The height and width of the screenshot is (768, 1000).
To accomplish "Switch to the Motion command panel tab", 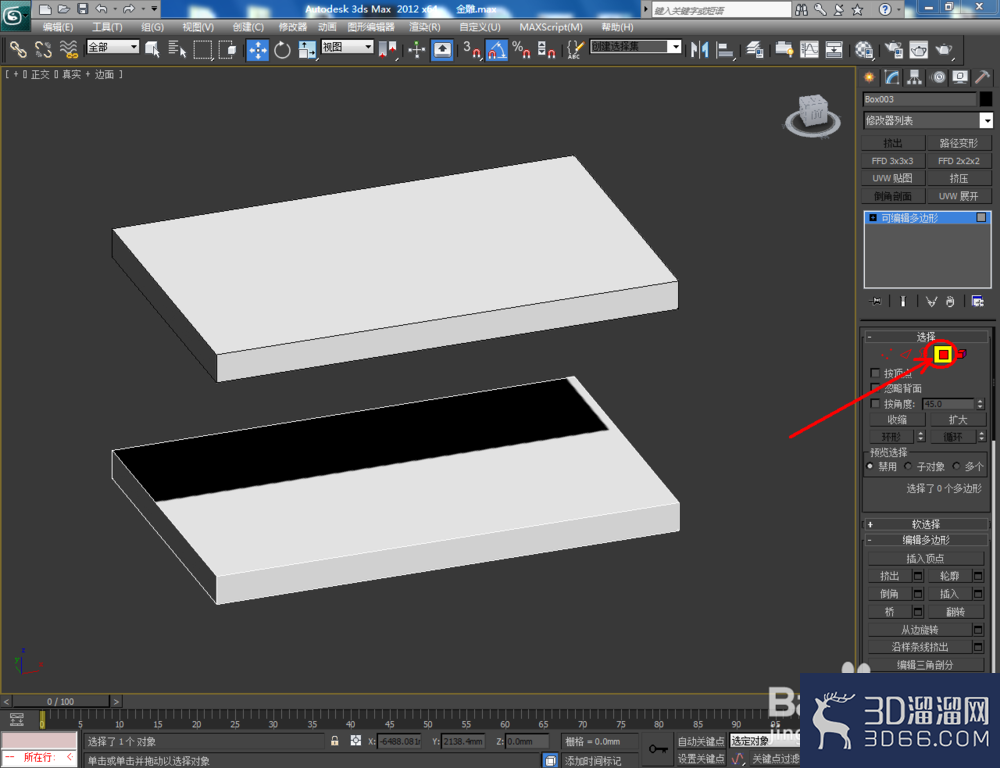I will (938, 78).
